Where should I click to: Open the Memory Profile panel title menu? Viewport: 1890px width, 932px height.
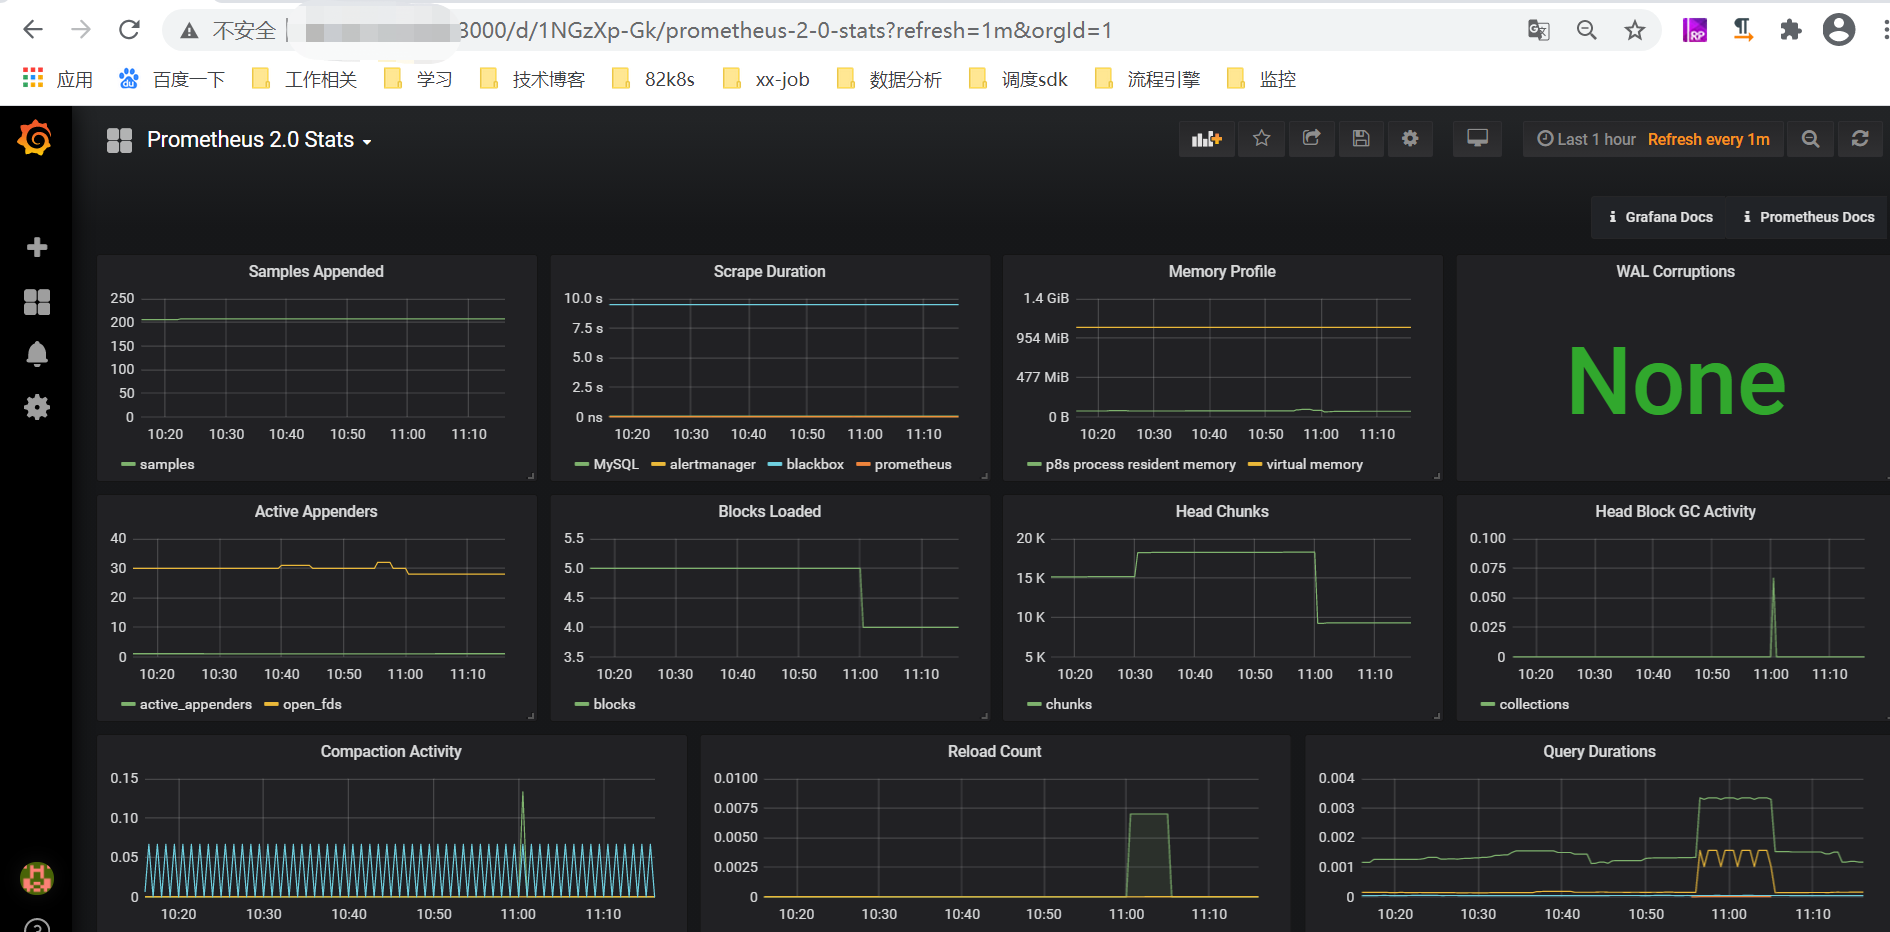[x=1222, y=271]
